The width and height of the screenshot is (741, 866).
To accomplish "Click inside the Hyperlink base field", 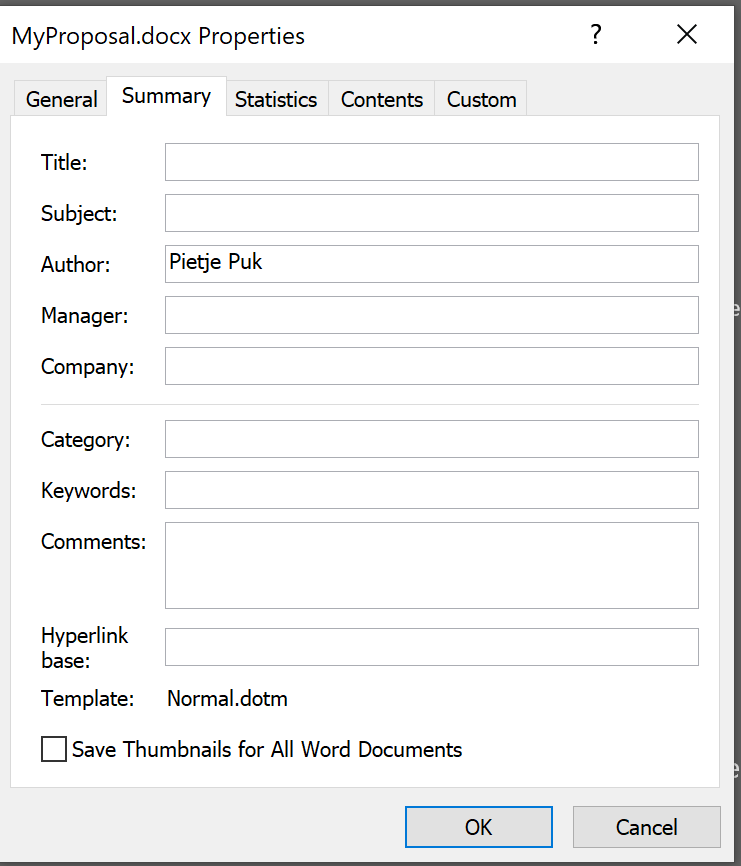I will click(x=430, y=647).
